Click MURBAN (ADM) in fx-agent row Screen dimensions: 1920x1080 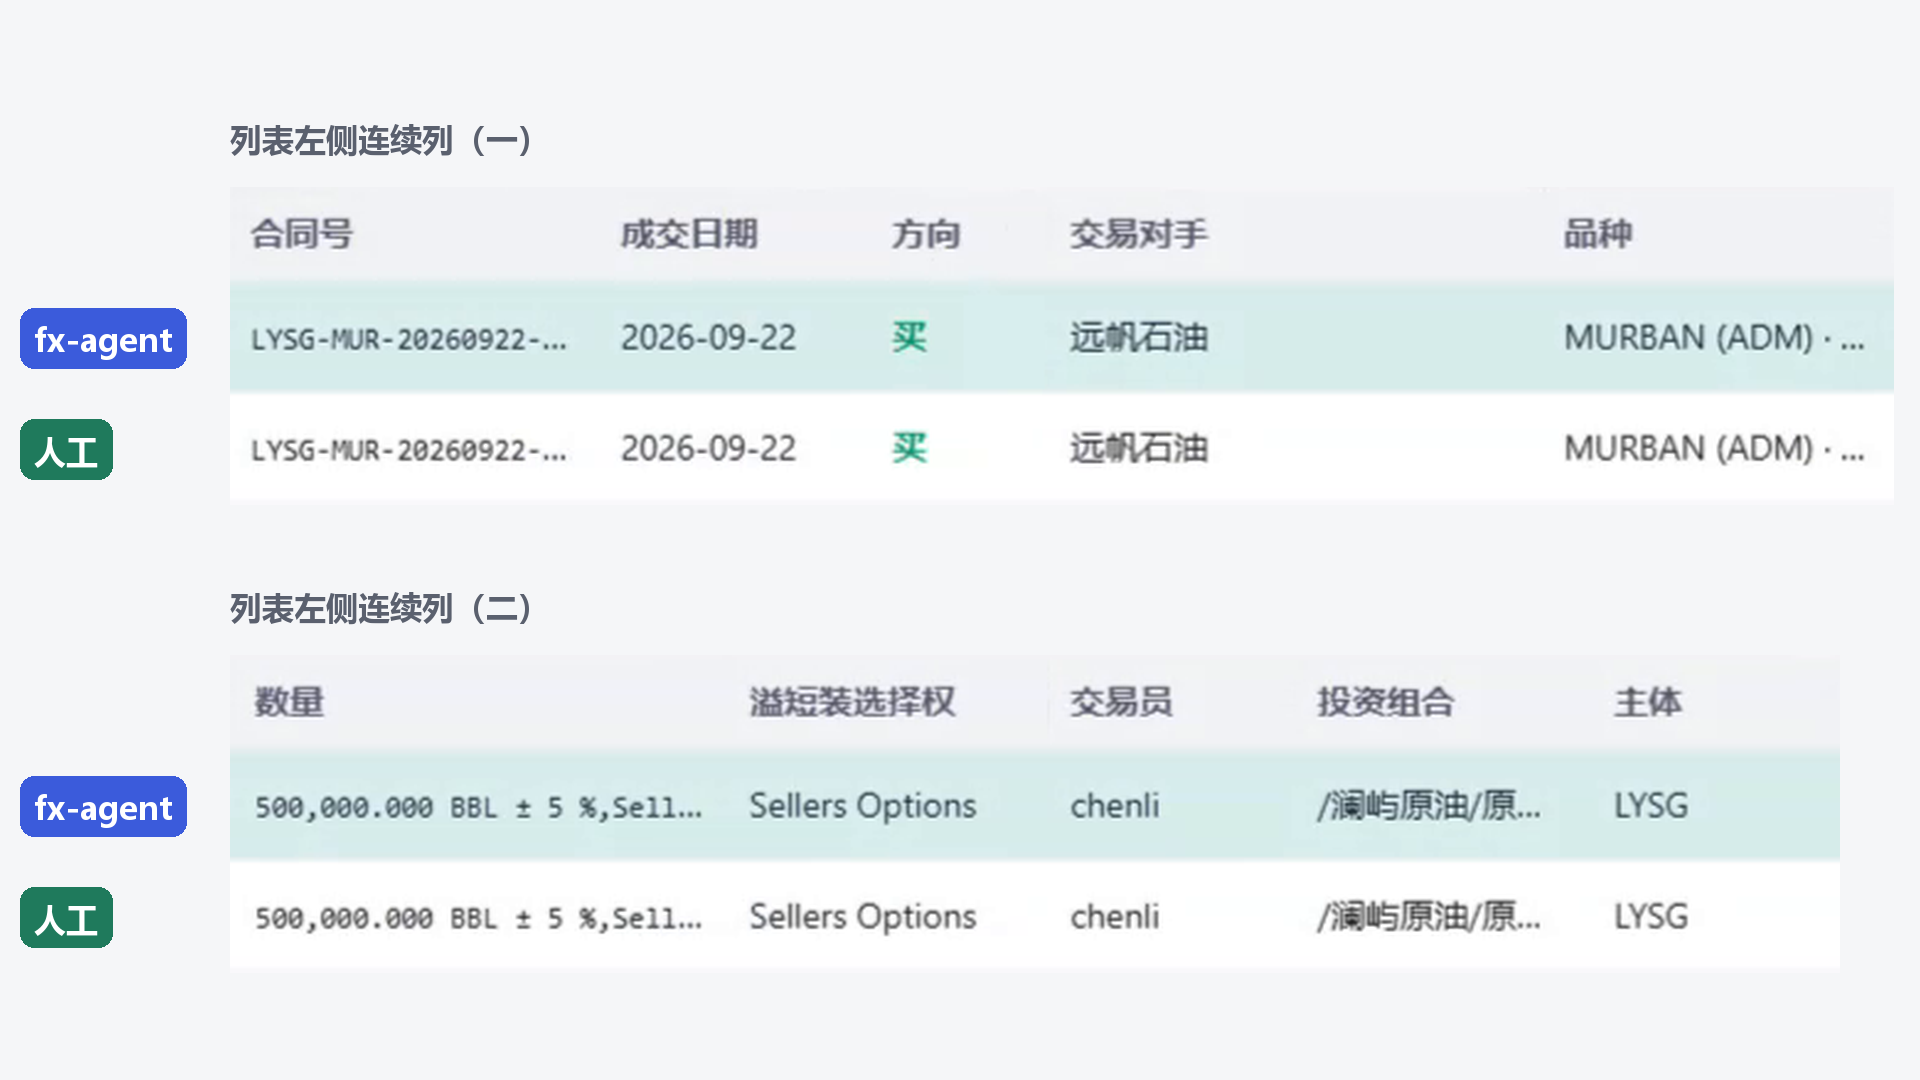(1714, 338)
